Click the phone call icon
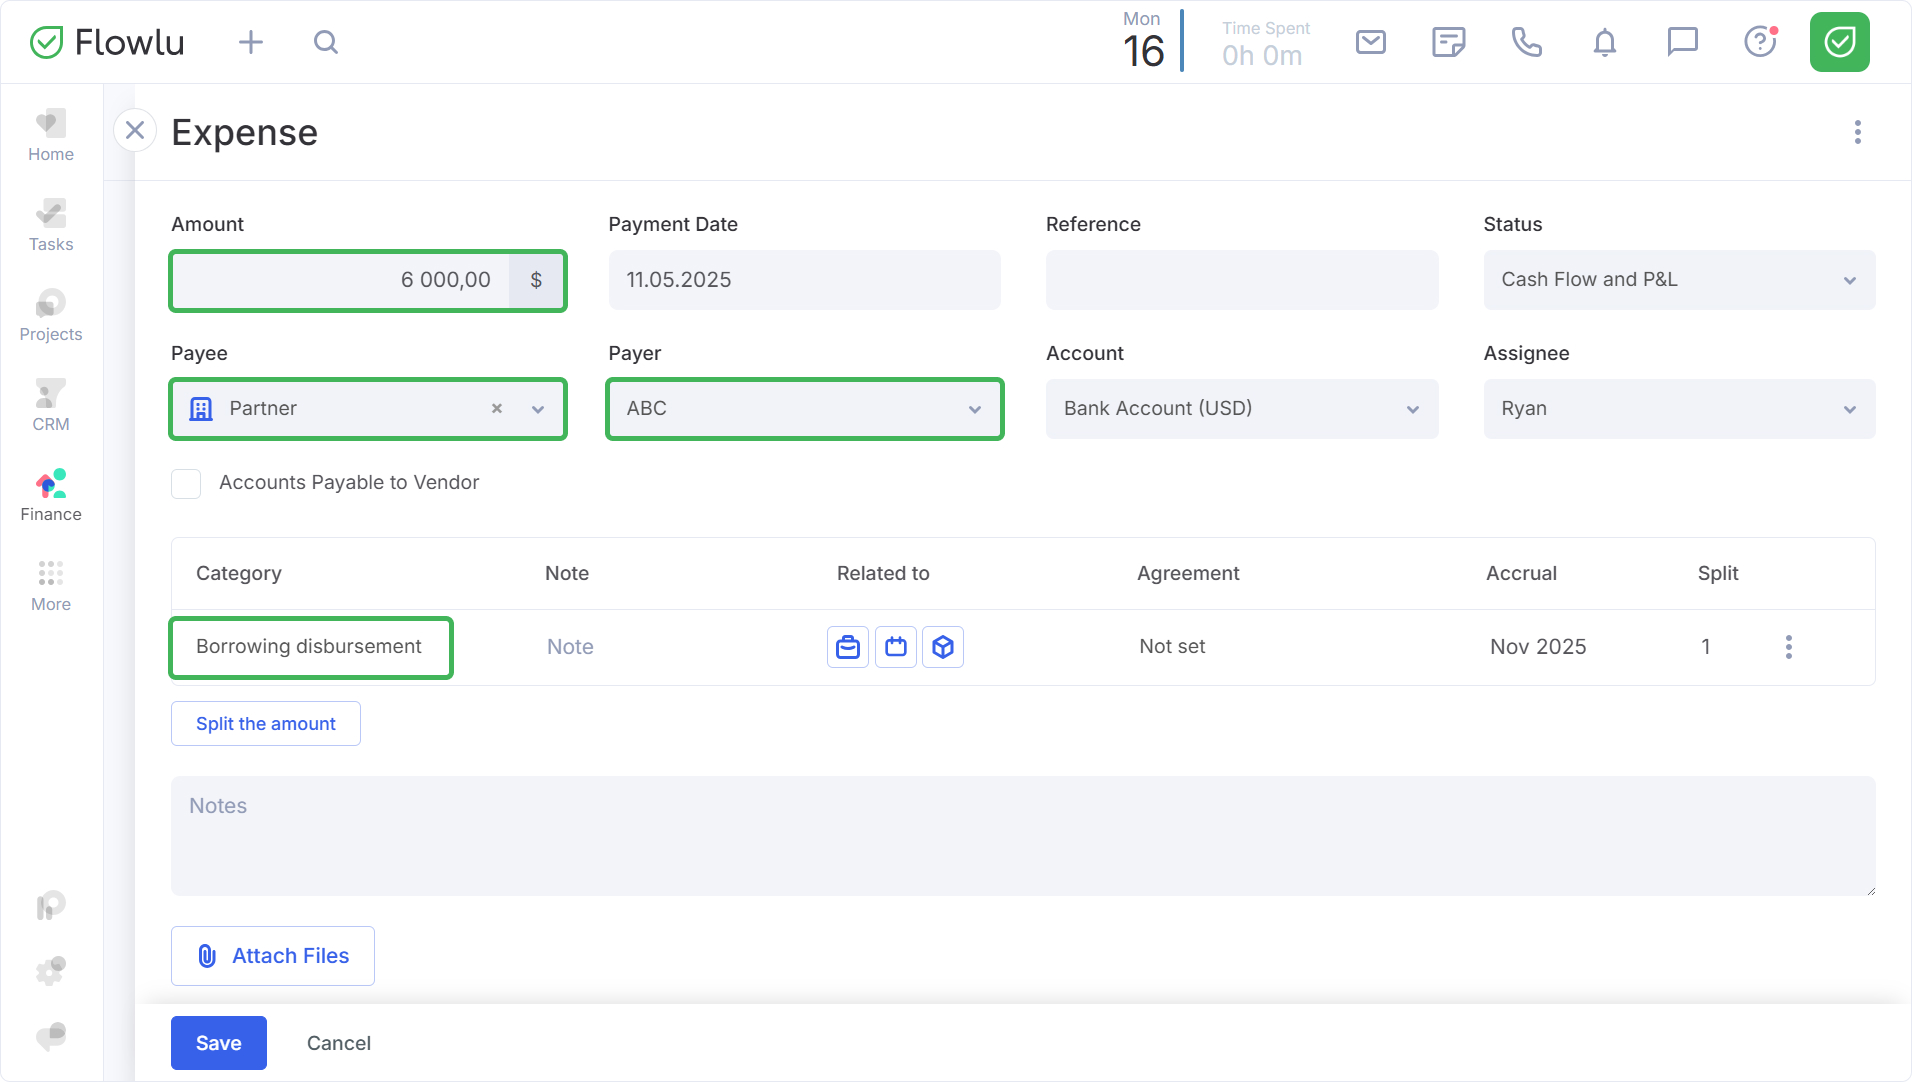The image size is (1912, 1082). pyautogui.click(x=1526, y=42)
